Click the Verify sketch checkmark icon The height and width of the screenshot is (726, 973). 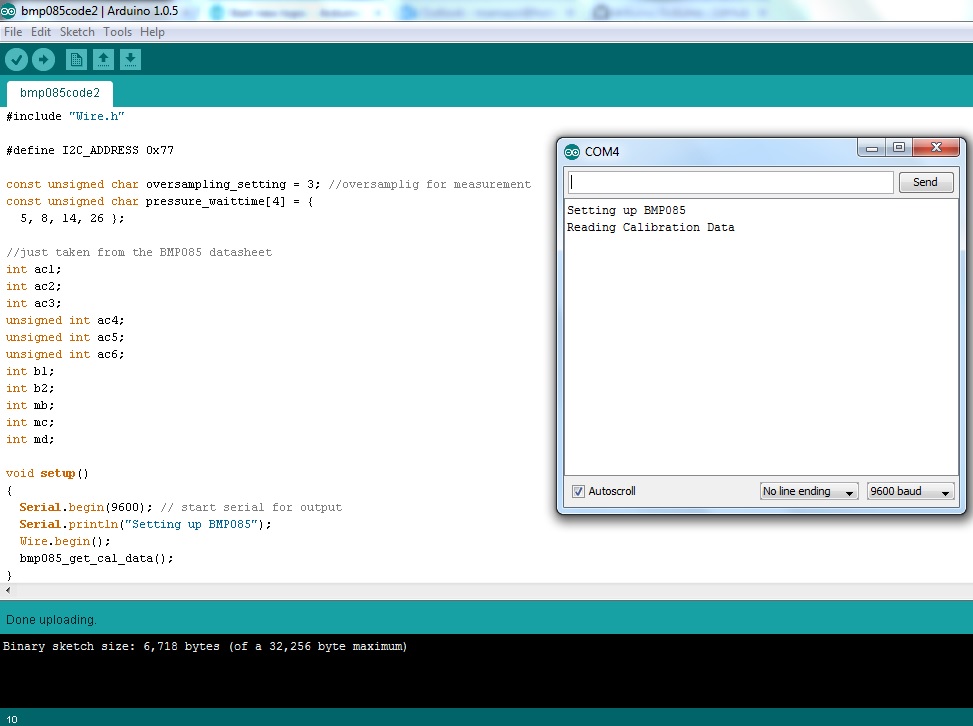coord(16,60)
